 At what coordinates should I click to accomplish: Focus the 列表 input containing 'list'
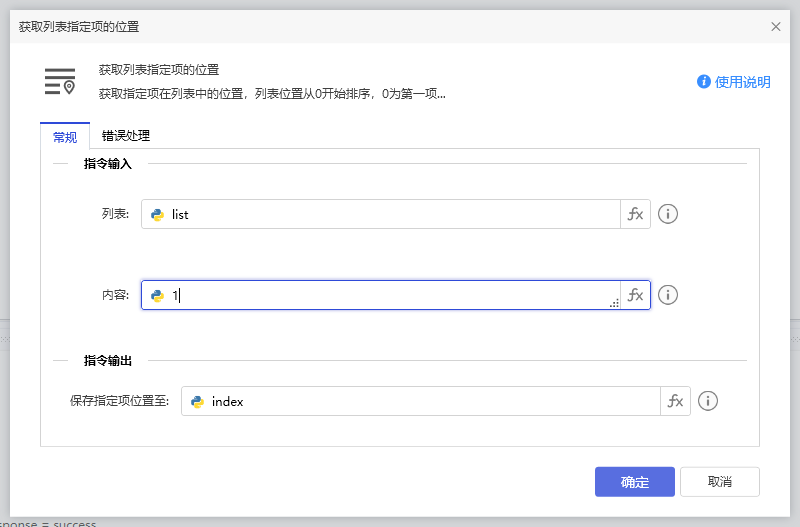tap(390, 214)
